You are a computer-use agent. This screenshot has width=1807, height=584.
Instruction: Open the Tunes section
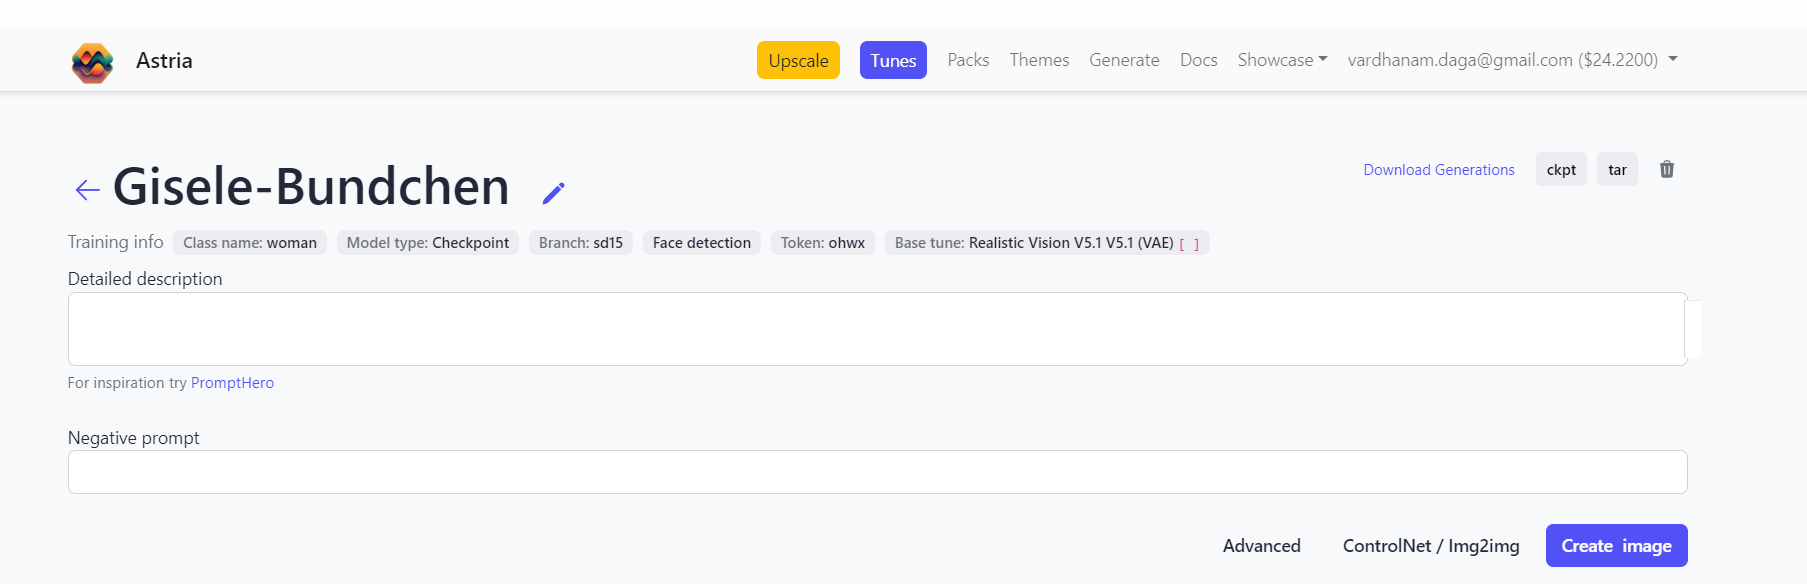click(893, 60)
